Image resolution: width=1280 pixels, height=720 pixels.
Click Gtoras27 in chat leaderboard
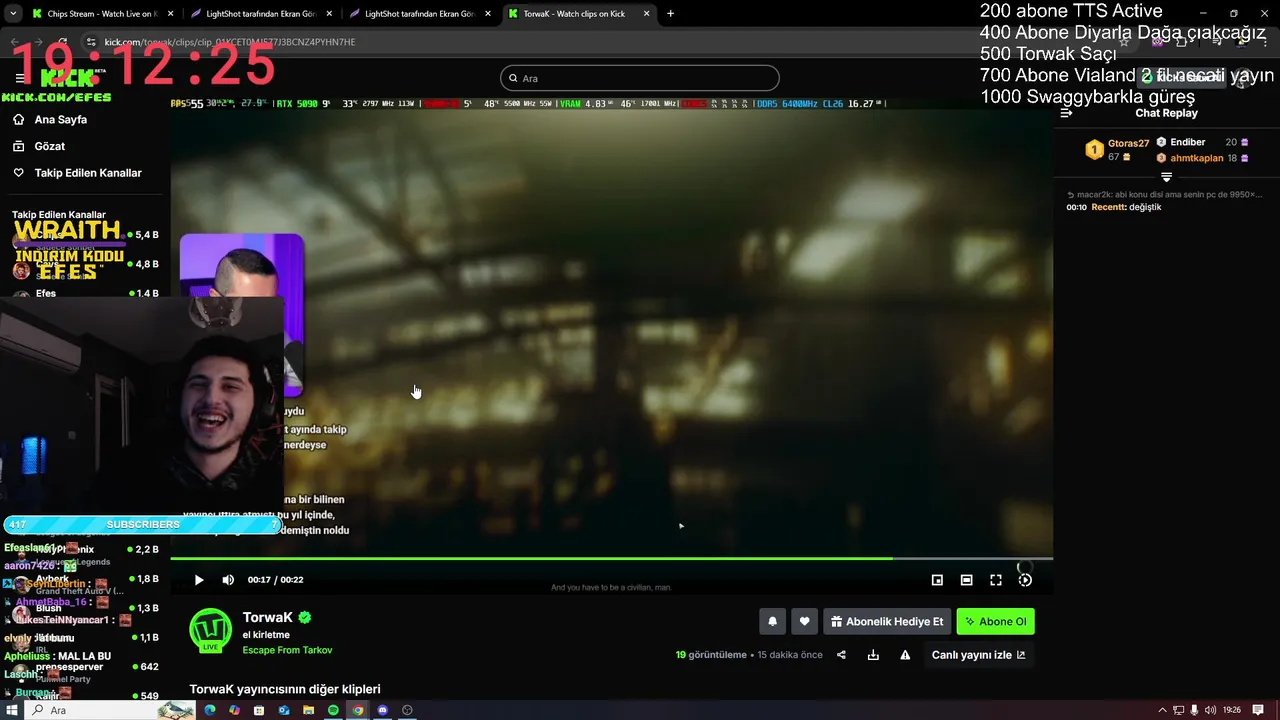click(x=1128, y=144)
